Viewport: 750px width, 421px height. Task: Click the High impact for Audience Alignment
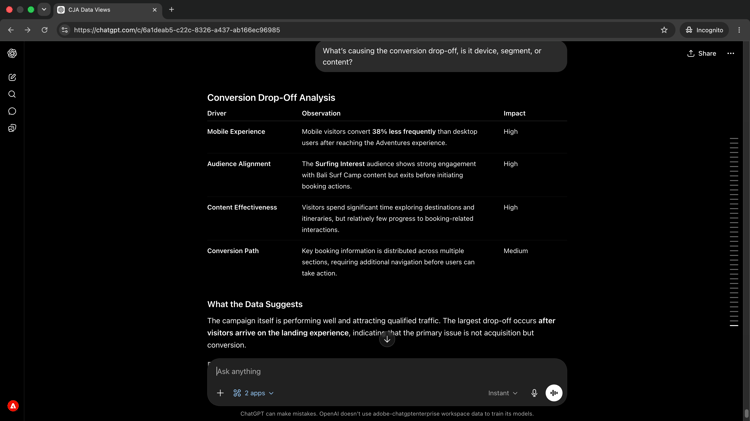[510, 164]
